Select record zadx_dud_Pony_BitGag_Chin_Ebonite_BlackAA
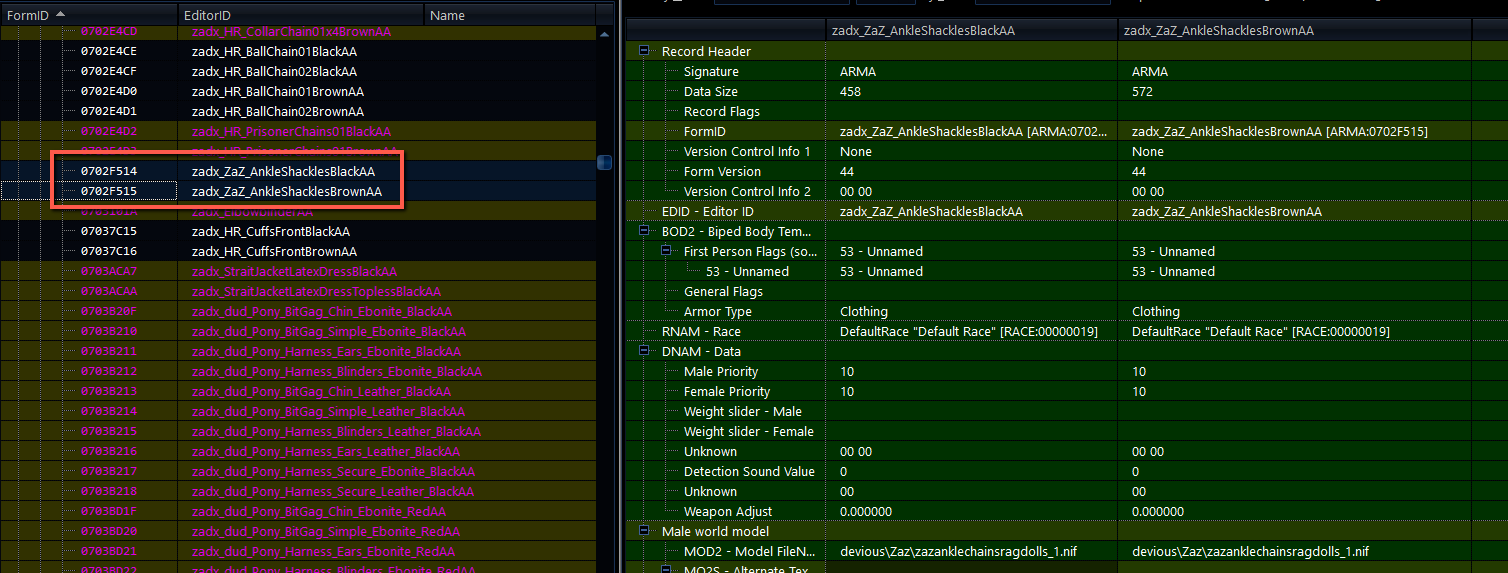The image size is (1508, 573). (322, 311)
